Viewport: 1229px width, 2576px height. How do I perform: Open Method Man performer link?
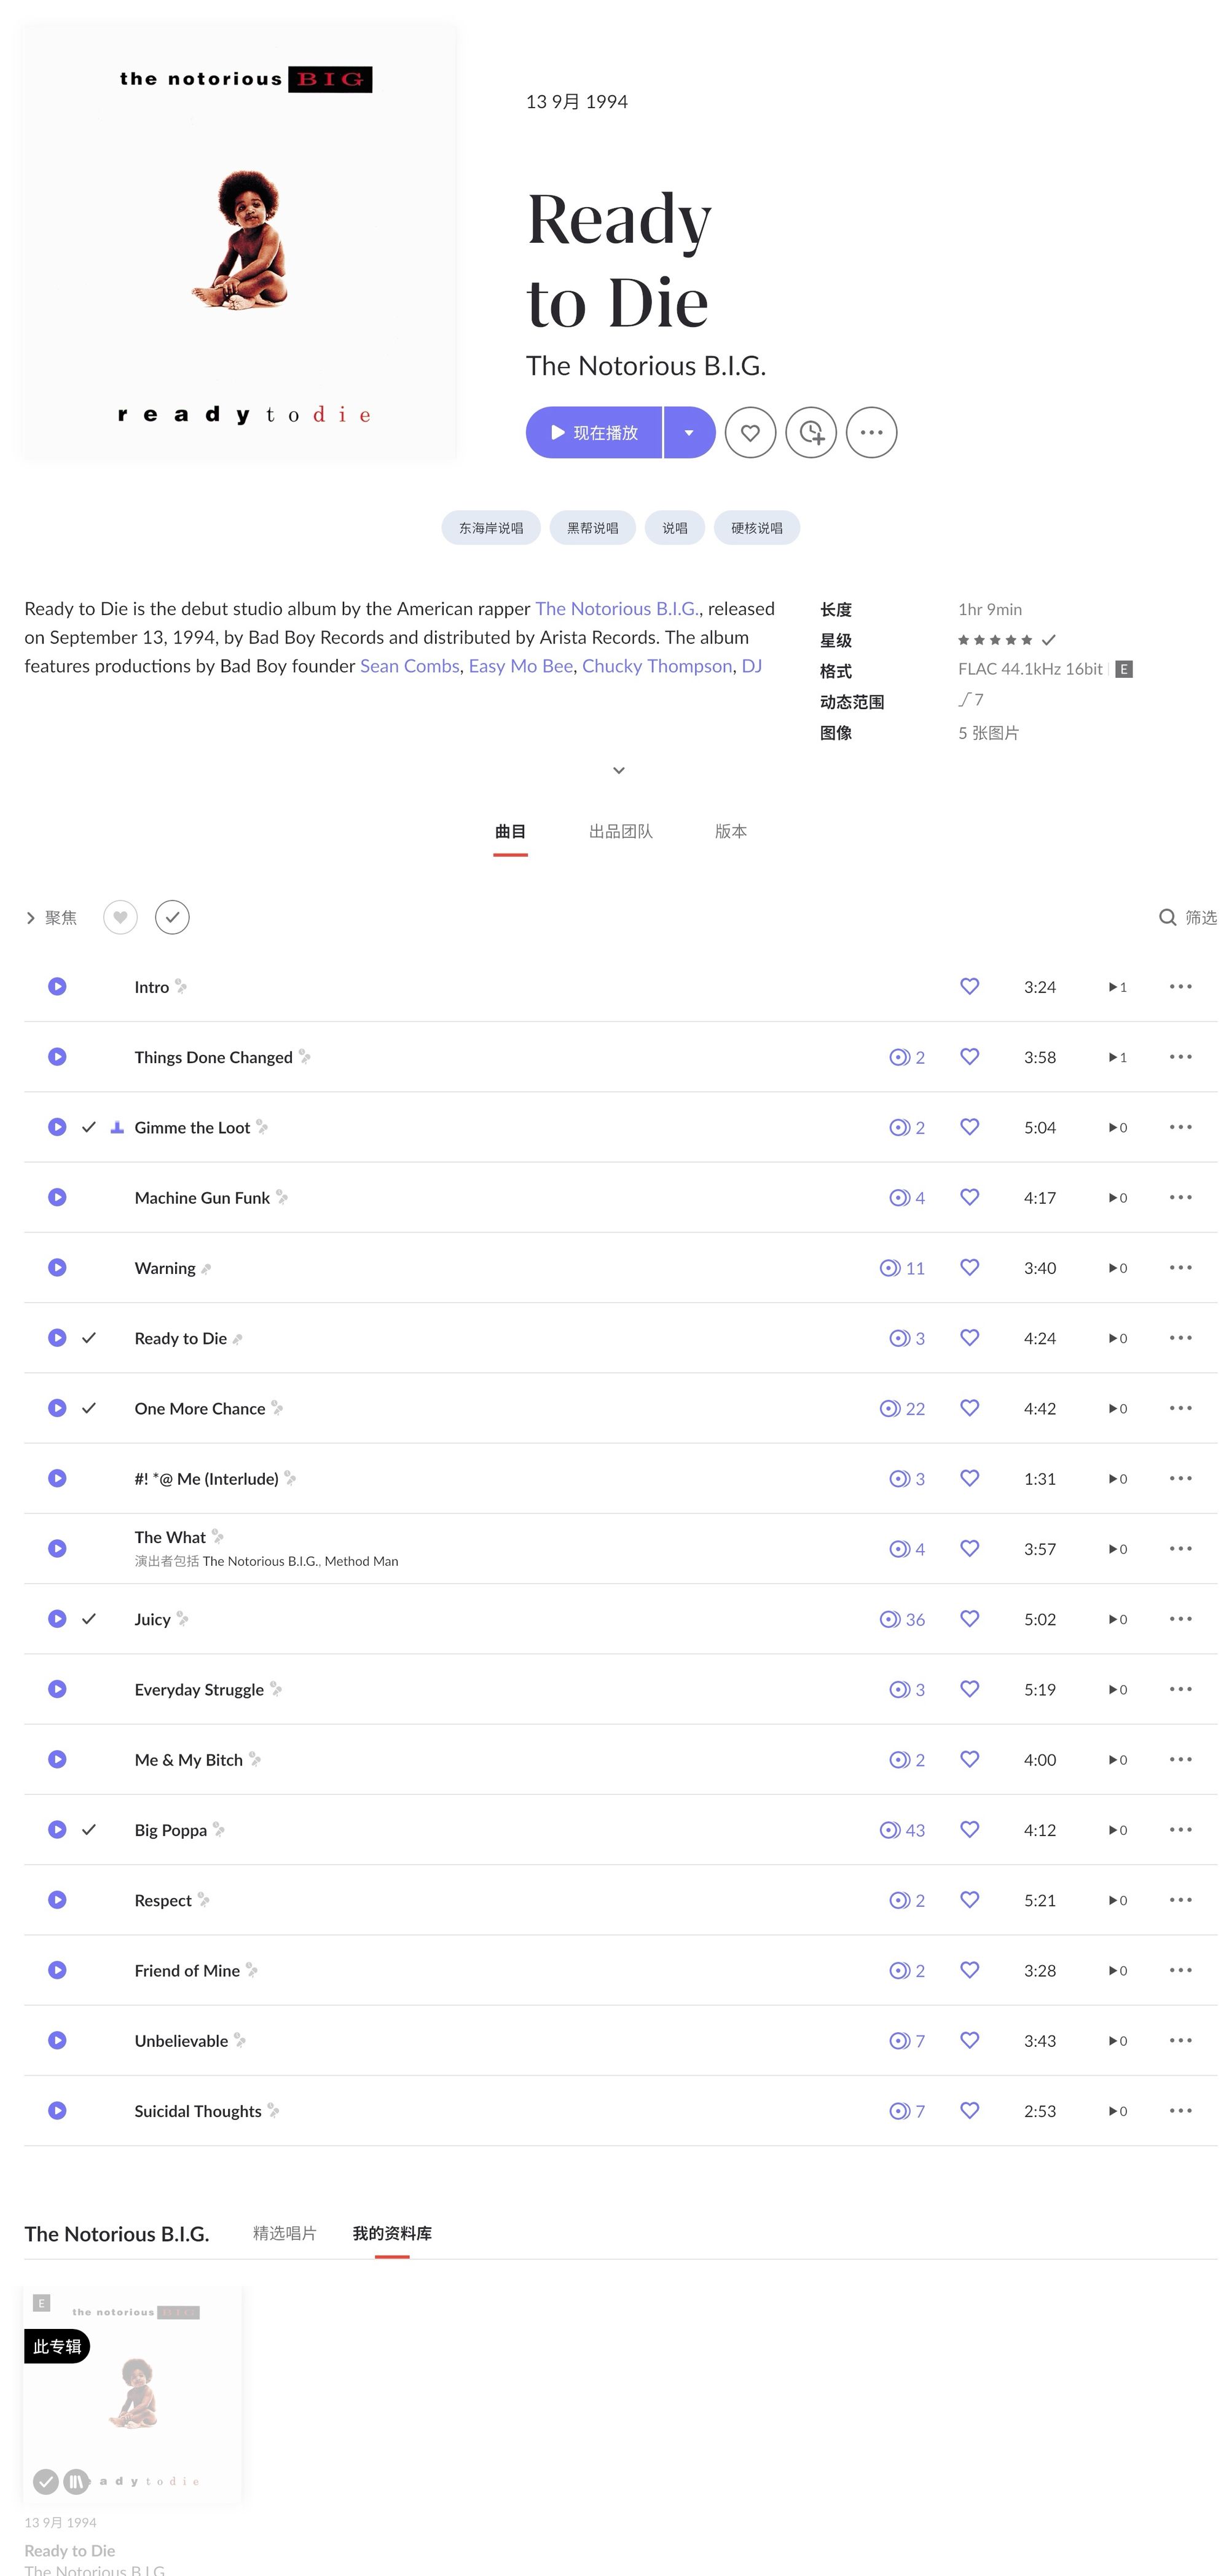[x=361, y=1561]
